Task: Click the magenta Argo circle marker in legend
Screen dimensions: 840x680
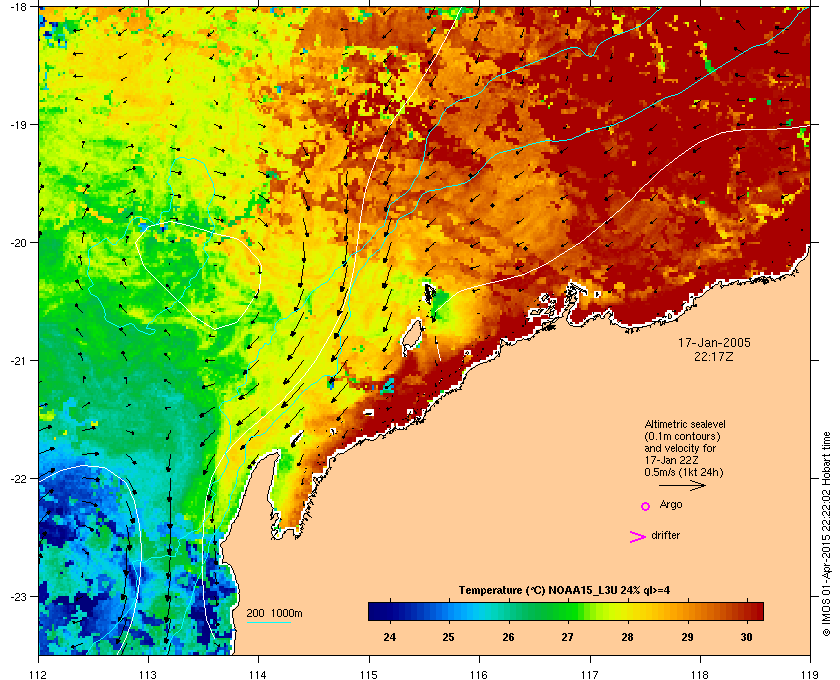Action: click(646, 506)
